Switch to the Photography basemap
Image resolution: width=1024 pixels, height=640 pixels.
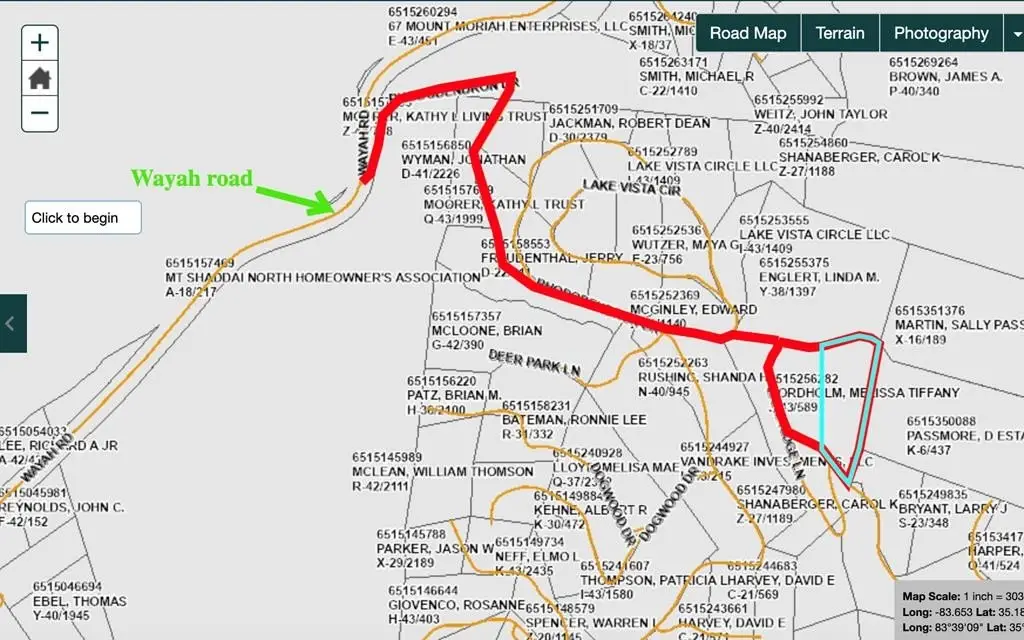click(941, 33)
